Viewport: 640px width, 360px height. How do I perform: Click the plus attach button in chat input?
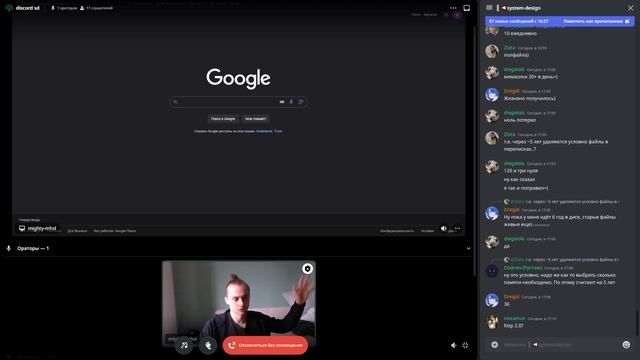click(494, 345)
